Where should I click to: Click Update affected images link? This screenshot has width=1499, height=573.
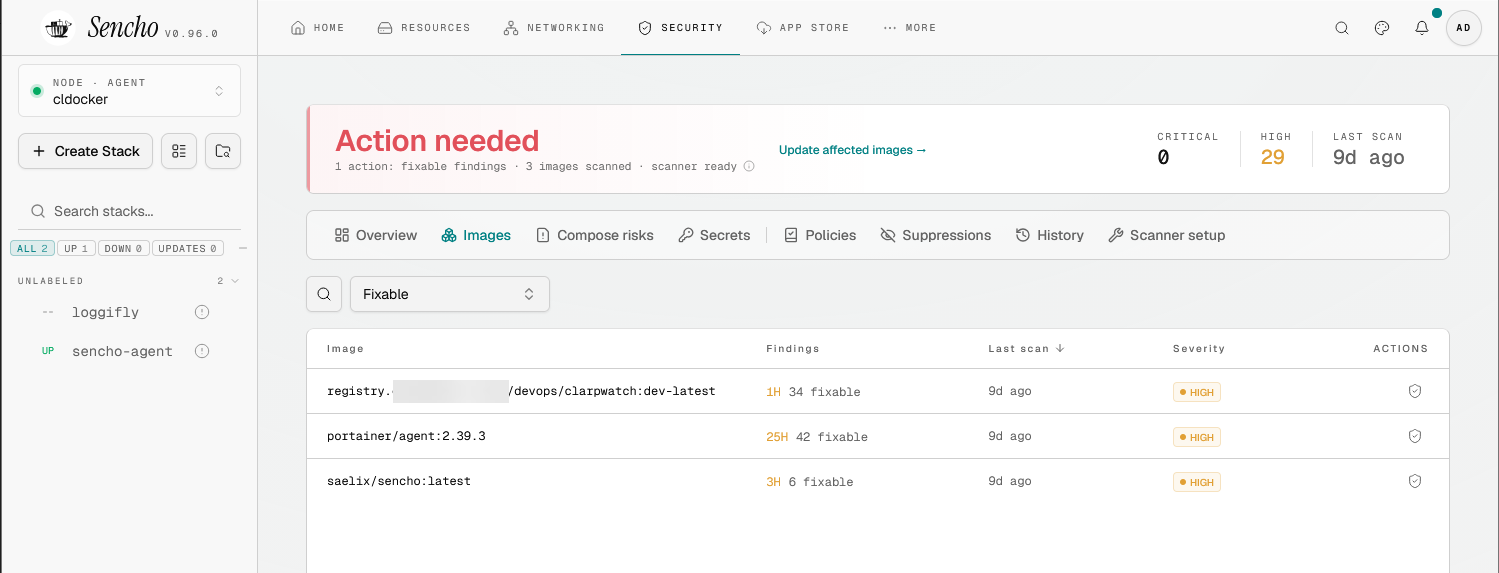click(x=852, y=150)
